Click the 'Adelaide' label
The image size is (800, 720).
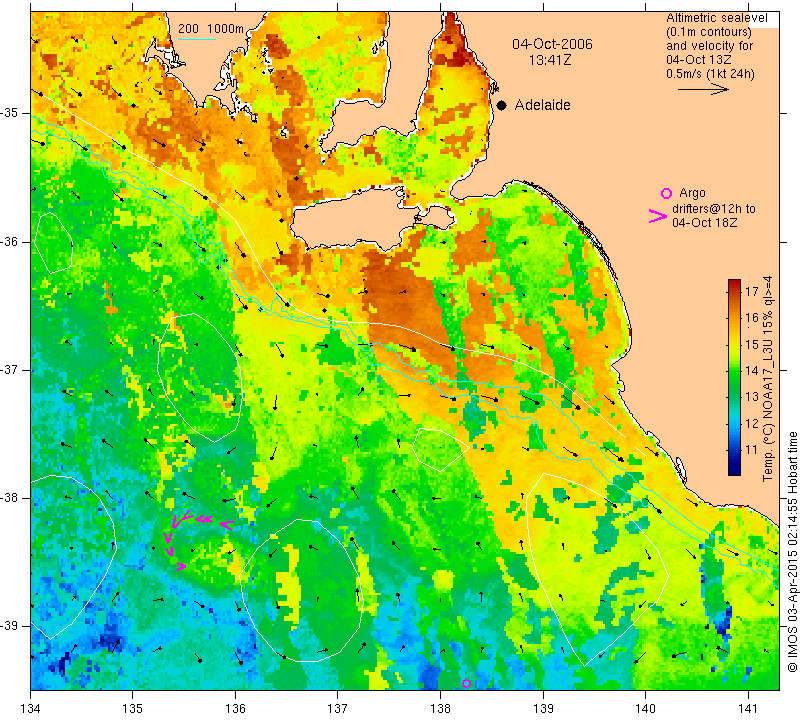542,105
